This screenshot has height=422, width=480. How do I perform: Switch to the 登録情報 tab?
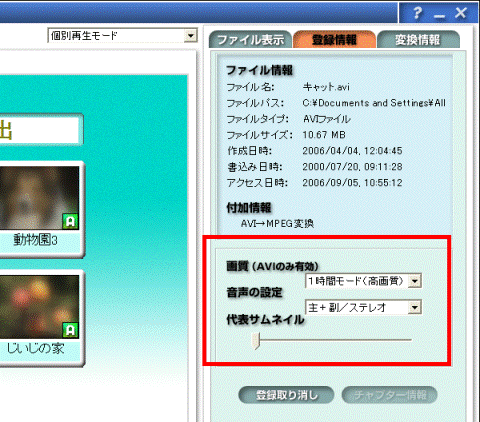point(334,40)
